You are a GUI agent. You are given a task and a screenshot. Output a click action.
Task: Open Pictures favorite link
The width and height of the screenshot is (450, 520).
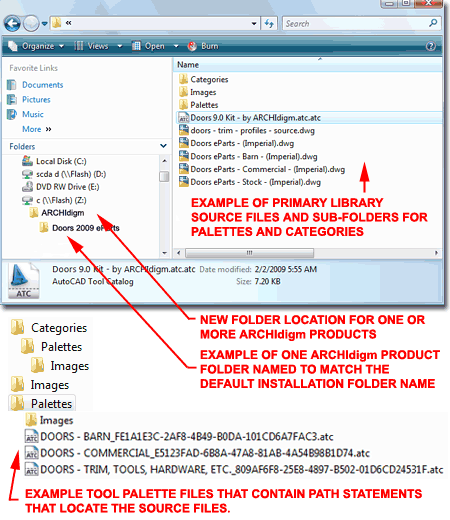pos(36,99)
